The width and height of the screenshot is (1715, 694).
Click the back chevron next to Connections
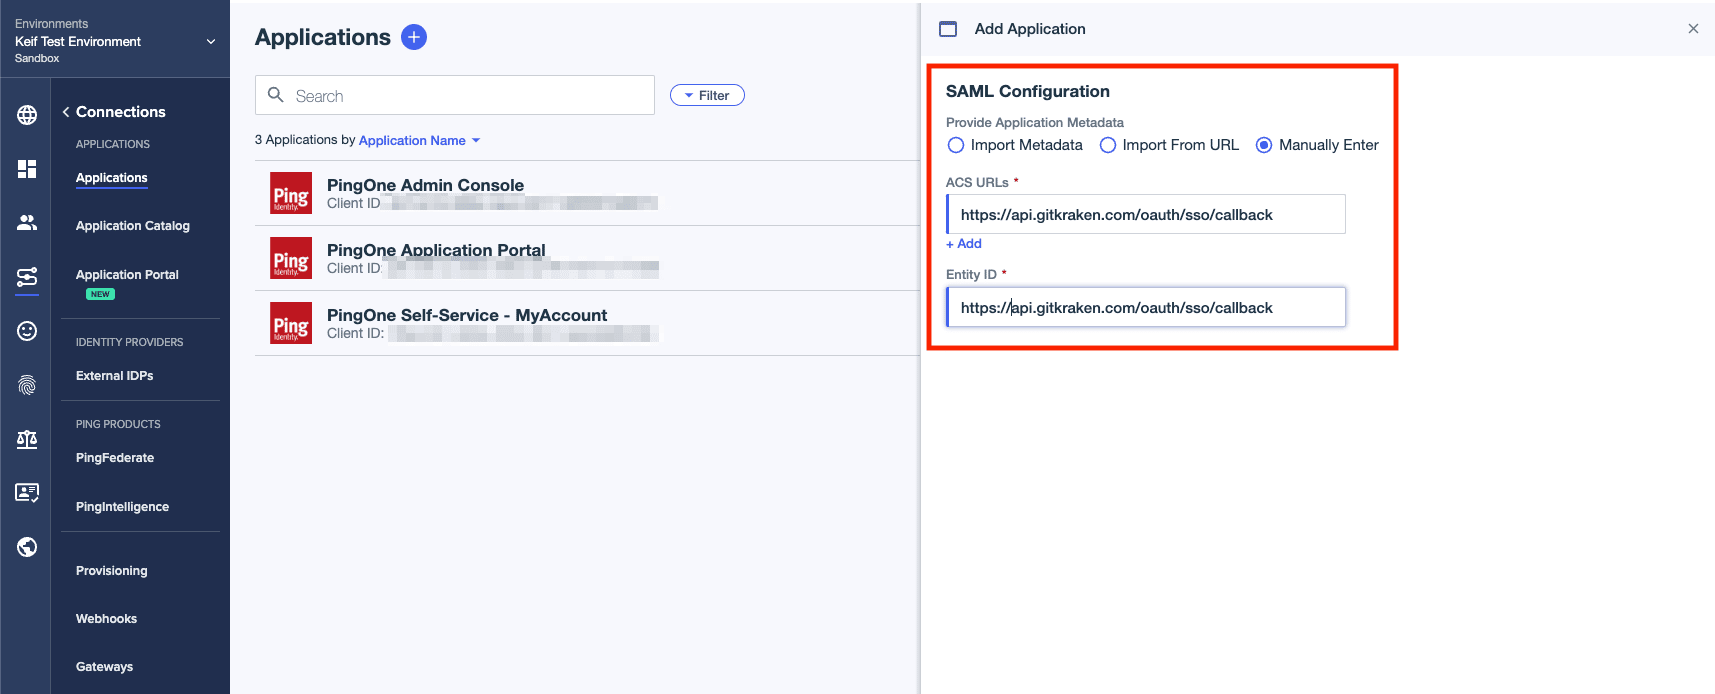[x=66, y=112]
